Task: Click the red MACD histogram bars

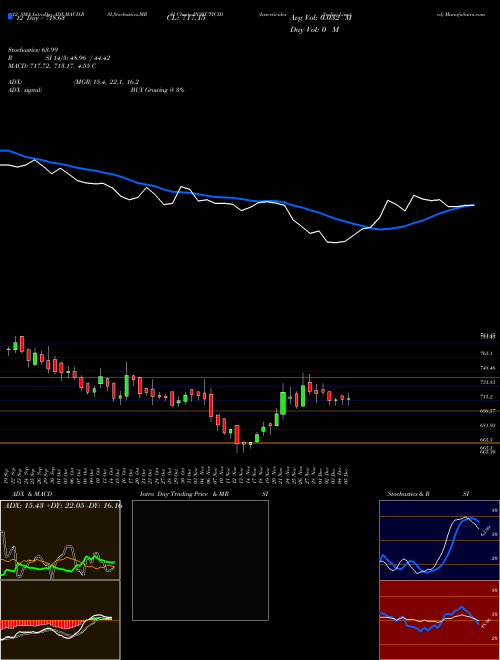Action: pyautogui.click(x=42, y=625)
